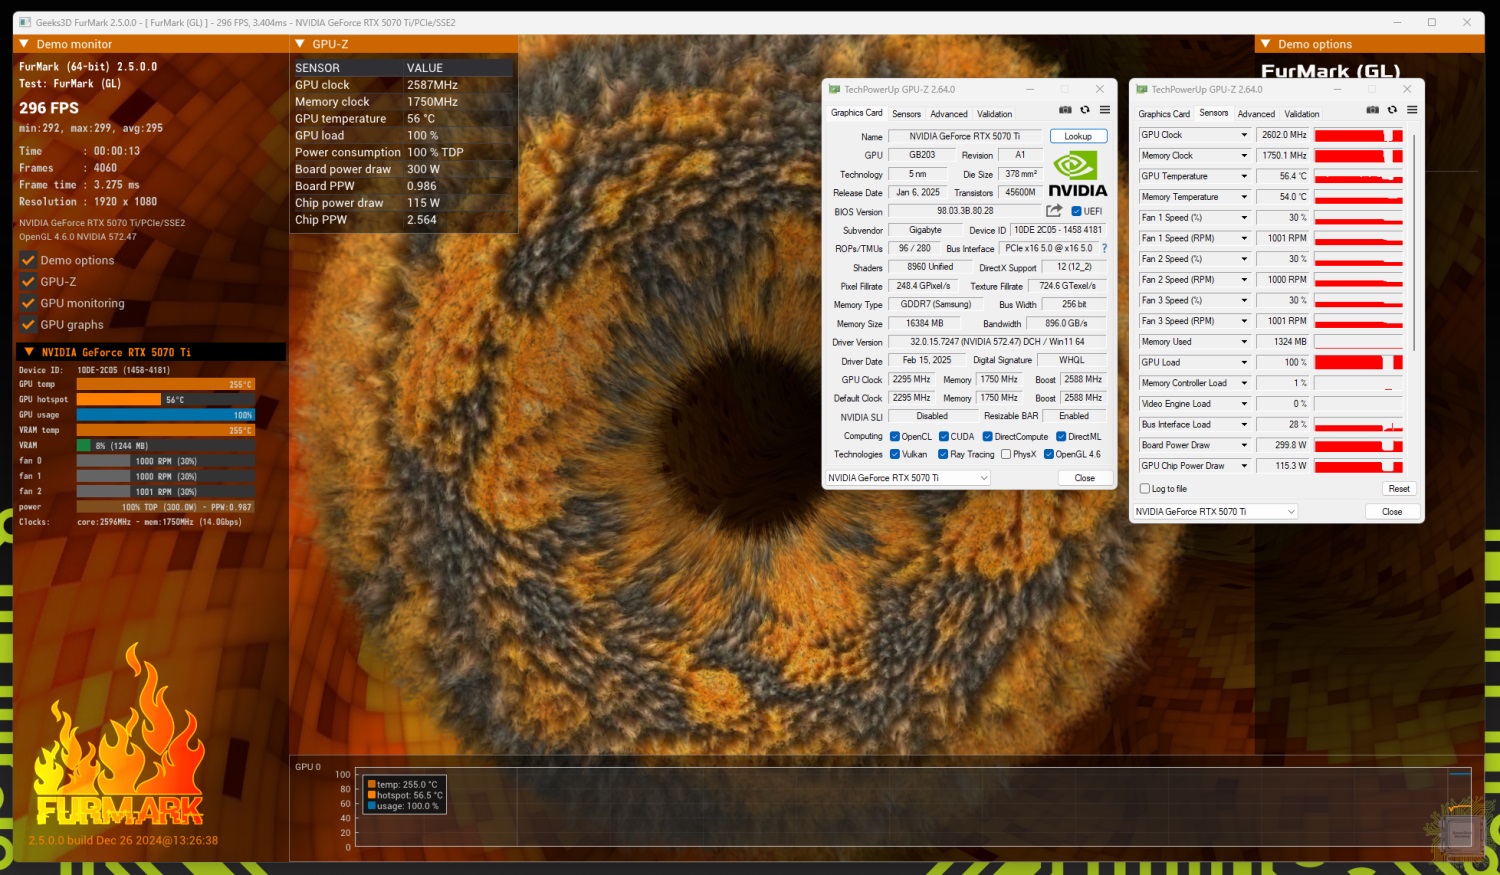Switch to Graphics Card tab in Sensors window
Image resolution: width=1500 pixels, height=875 pixels.
tap(1164, 114)
